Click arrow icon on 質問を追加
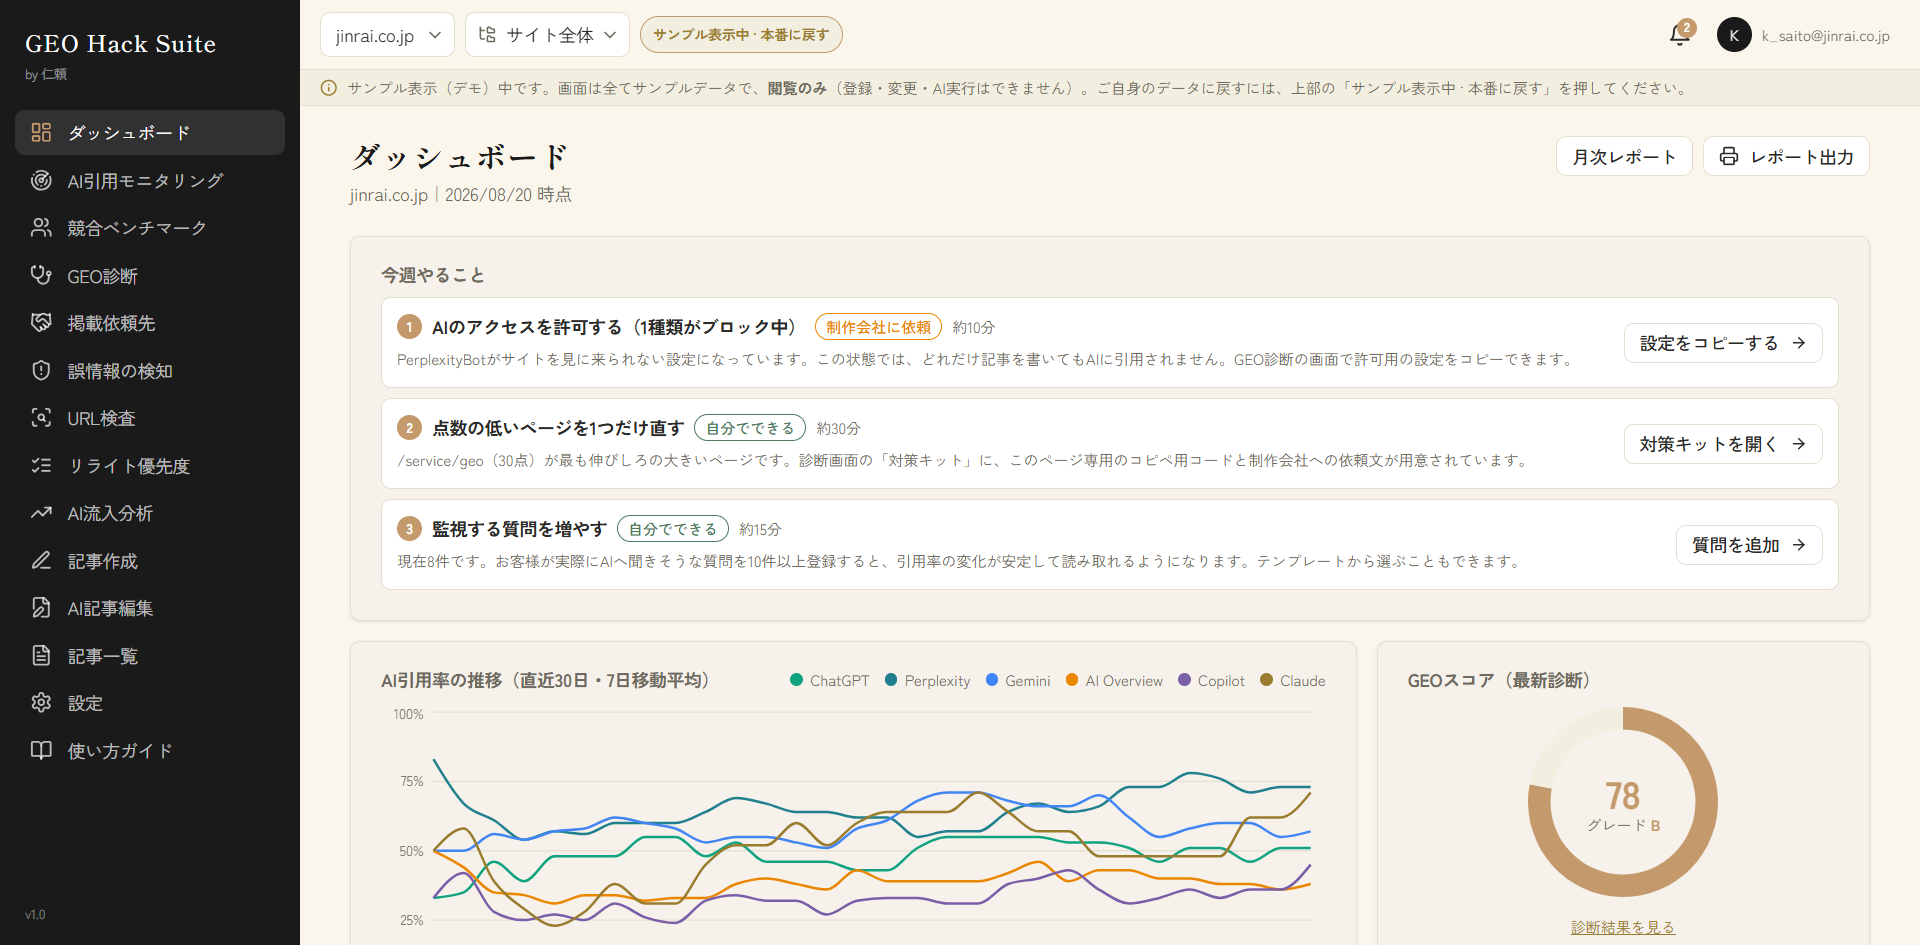The image size is (1920, 945). (x=1799, y=545)
